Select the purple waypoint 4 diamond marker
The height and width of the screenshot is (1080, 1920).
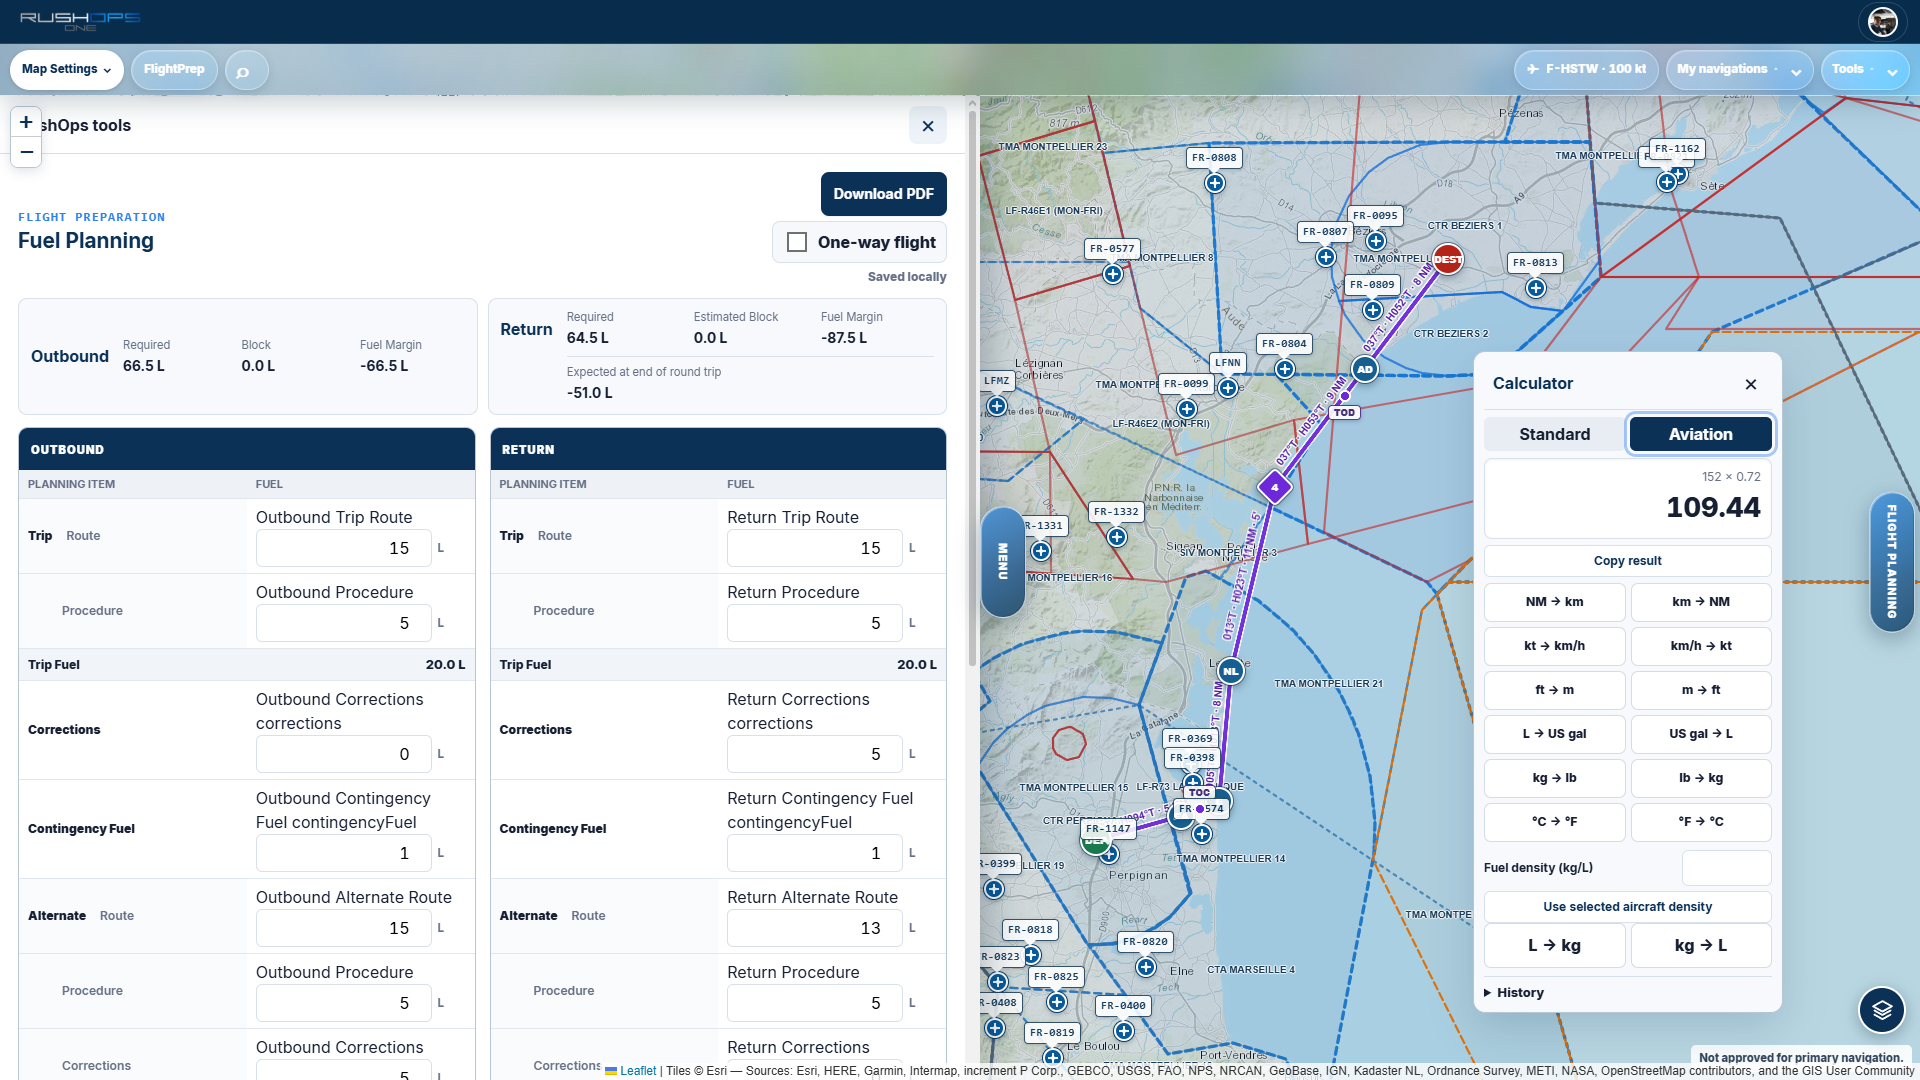point(1274,488)
